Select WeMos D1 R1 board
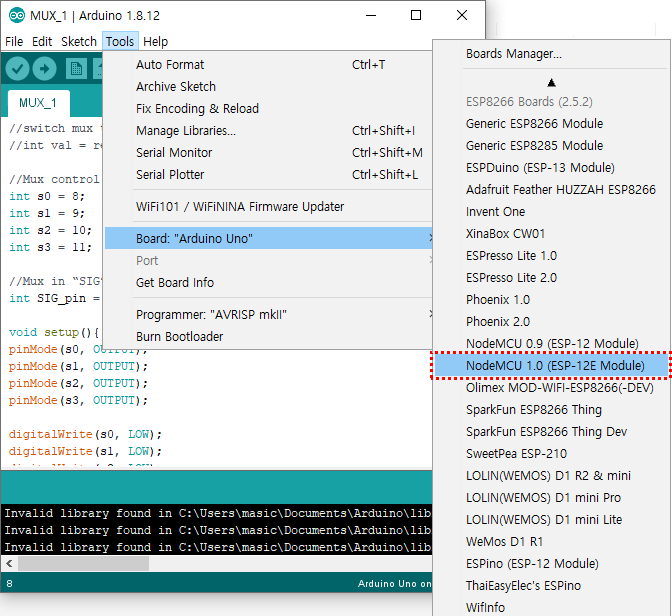Image resolution: width=672 pixels, height=616 pixels. pos(552,542)
